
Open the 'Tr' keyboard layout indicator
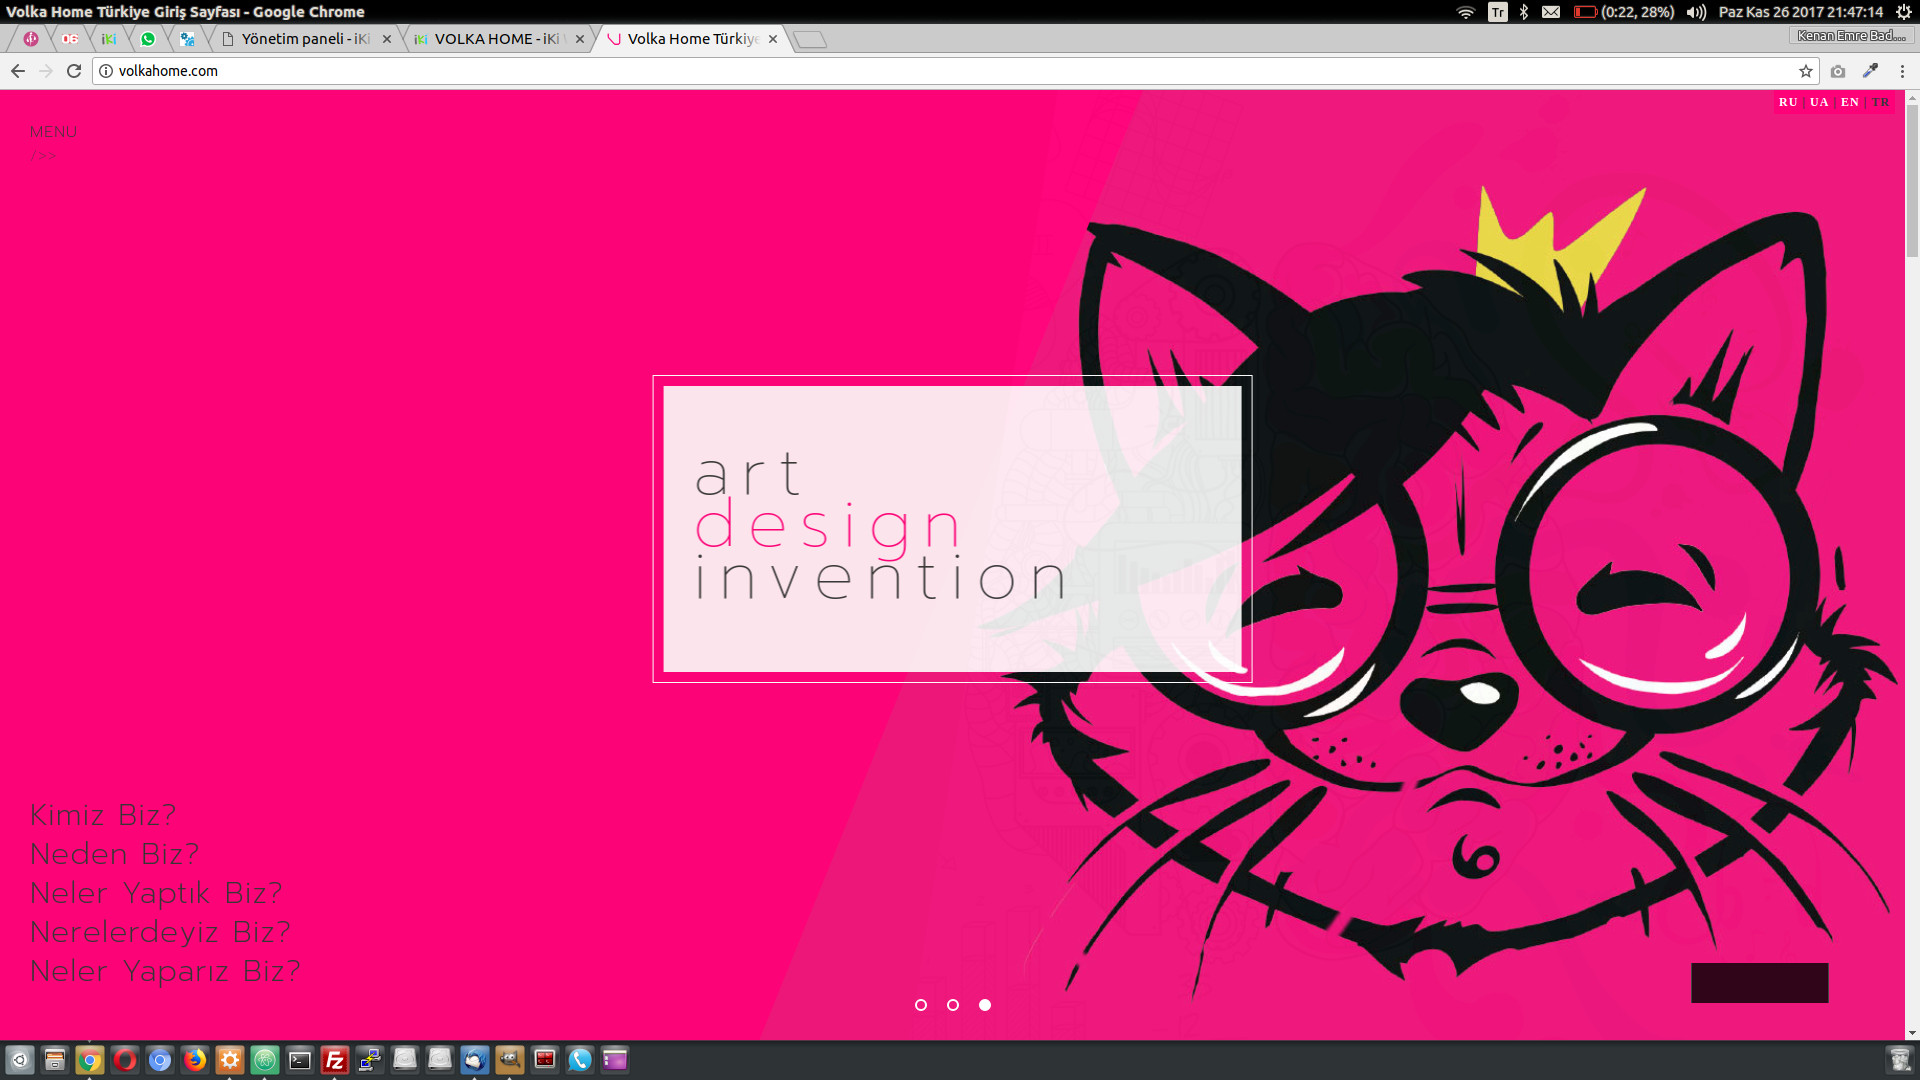coord(1497,12)
